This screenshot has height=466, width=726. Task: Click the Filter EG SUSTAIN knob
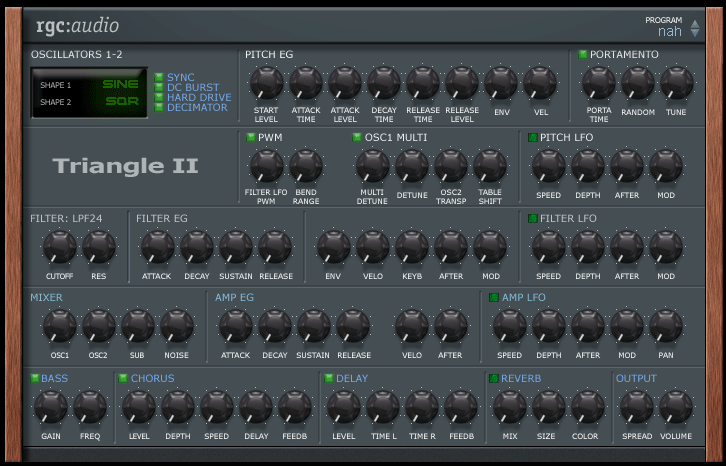[236, 247]
